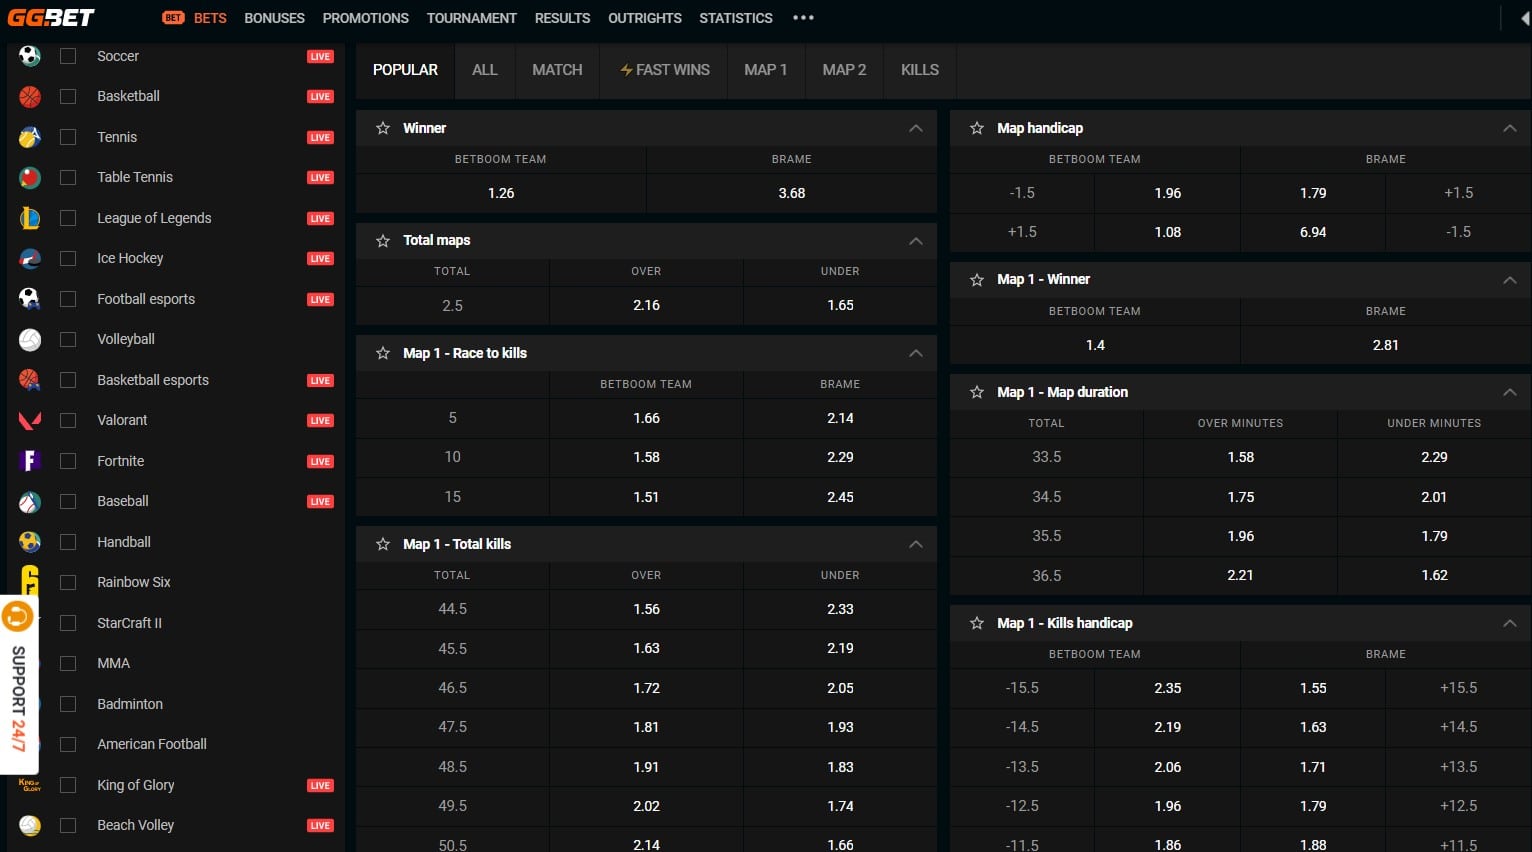Click the League of Legends icon

click(x=30, y=218)
